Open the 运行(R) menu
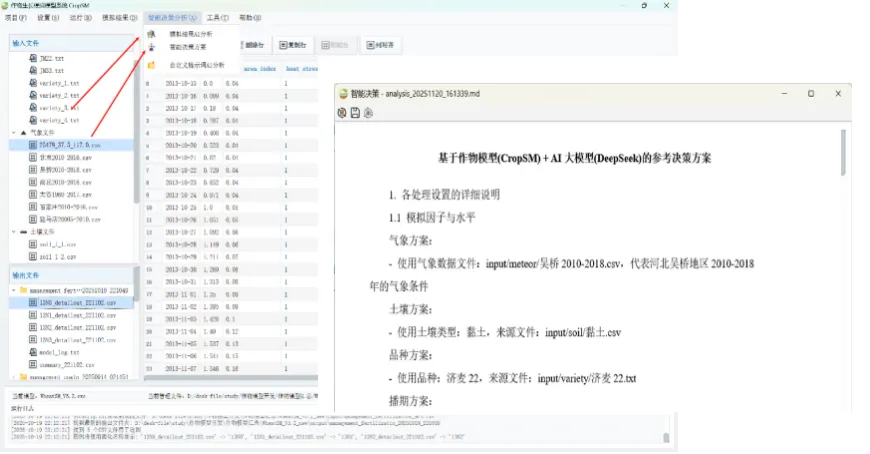This screenshot has width=870, height=454. pyautogui.click(x=80, y=18)
